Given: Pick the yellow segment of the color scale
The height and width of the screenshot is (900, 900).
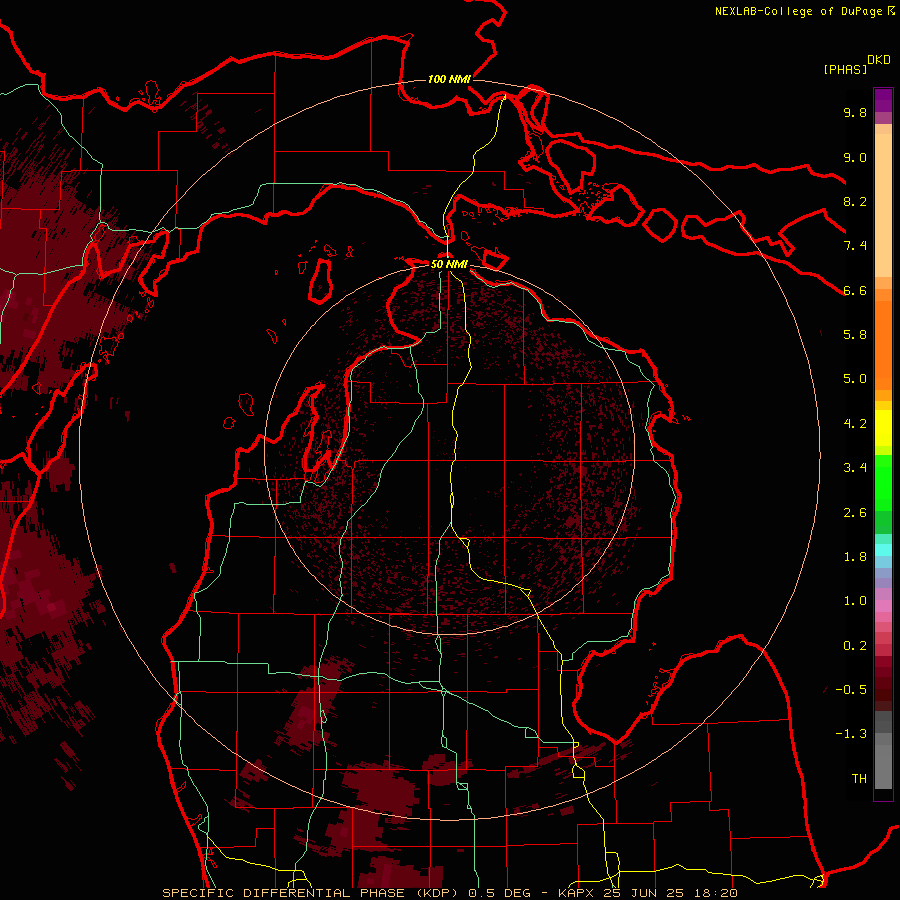Looking at the screenshot, I should 883,428.
